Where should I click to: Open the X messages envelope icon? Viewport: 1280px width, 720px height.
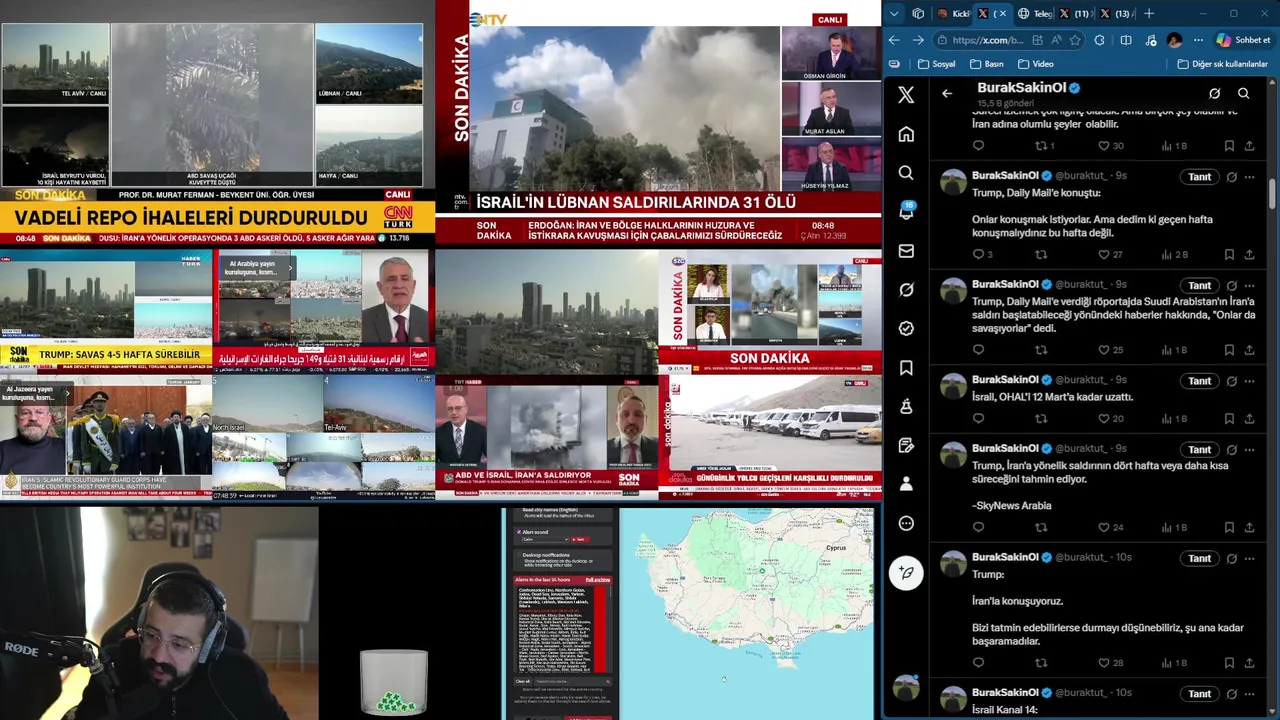coord(906,251)
